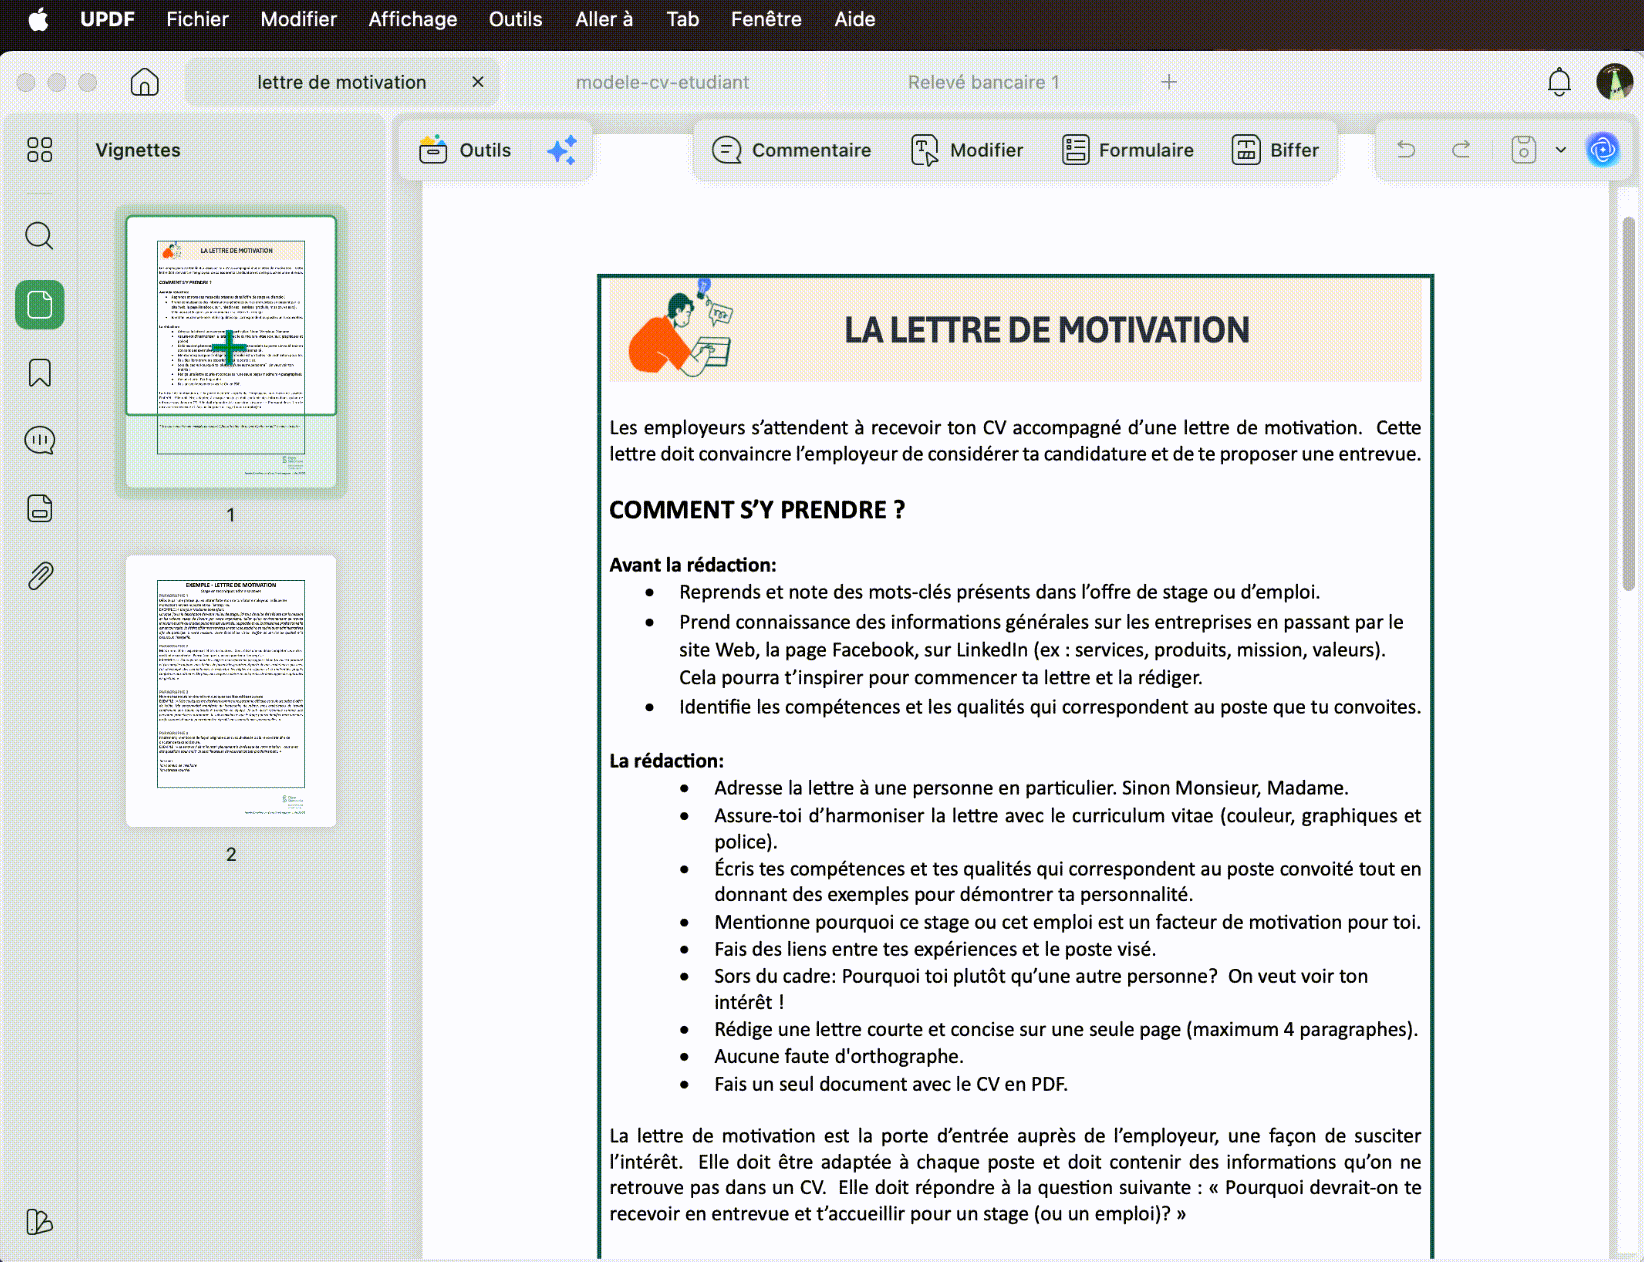This screenshot has height=1262, width=1644.
Task: Open the search panel magnifier icon
Action: (40, 236)
